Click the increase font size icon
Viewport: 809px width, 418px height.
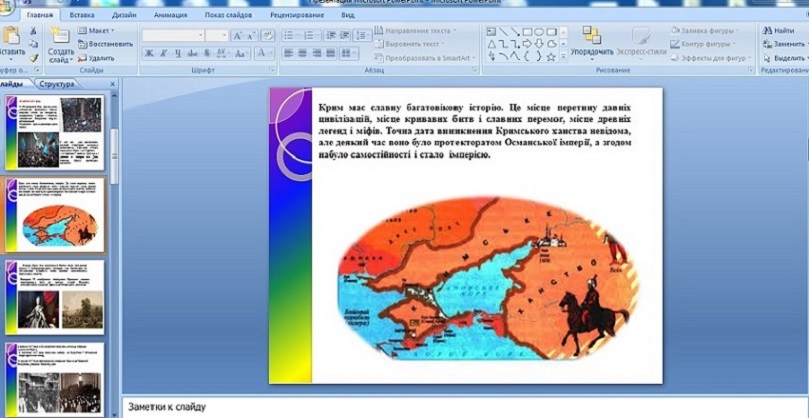pyautogui.click(x=238, y=36)
